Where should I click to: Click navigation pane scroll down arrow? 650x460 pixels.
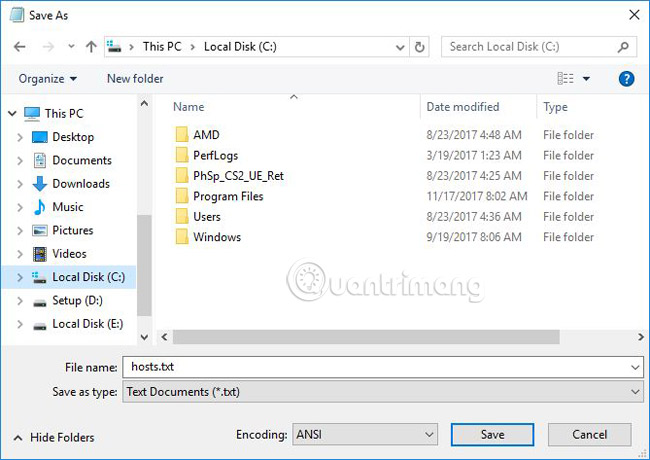pos(144,337)
